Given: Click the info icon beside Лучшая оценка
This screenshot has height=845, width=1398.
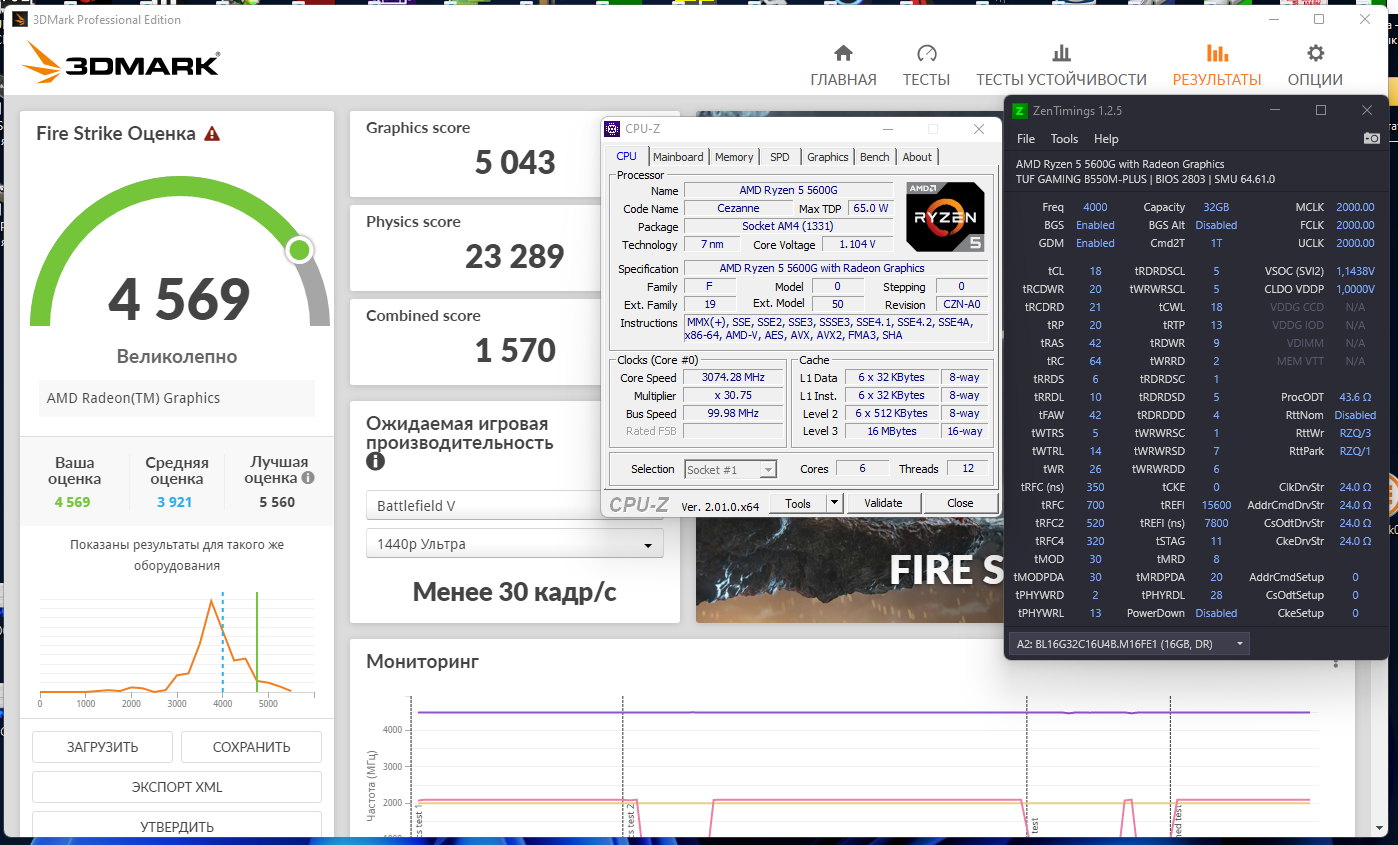Looking at the screenshot, I should pyautogui.click(x=308, y=478).
